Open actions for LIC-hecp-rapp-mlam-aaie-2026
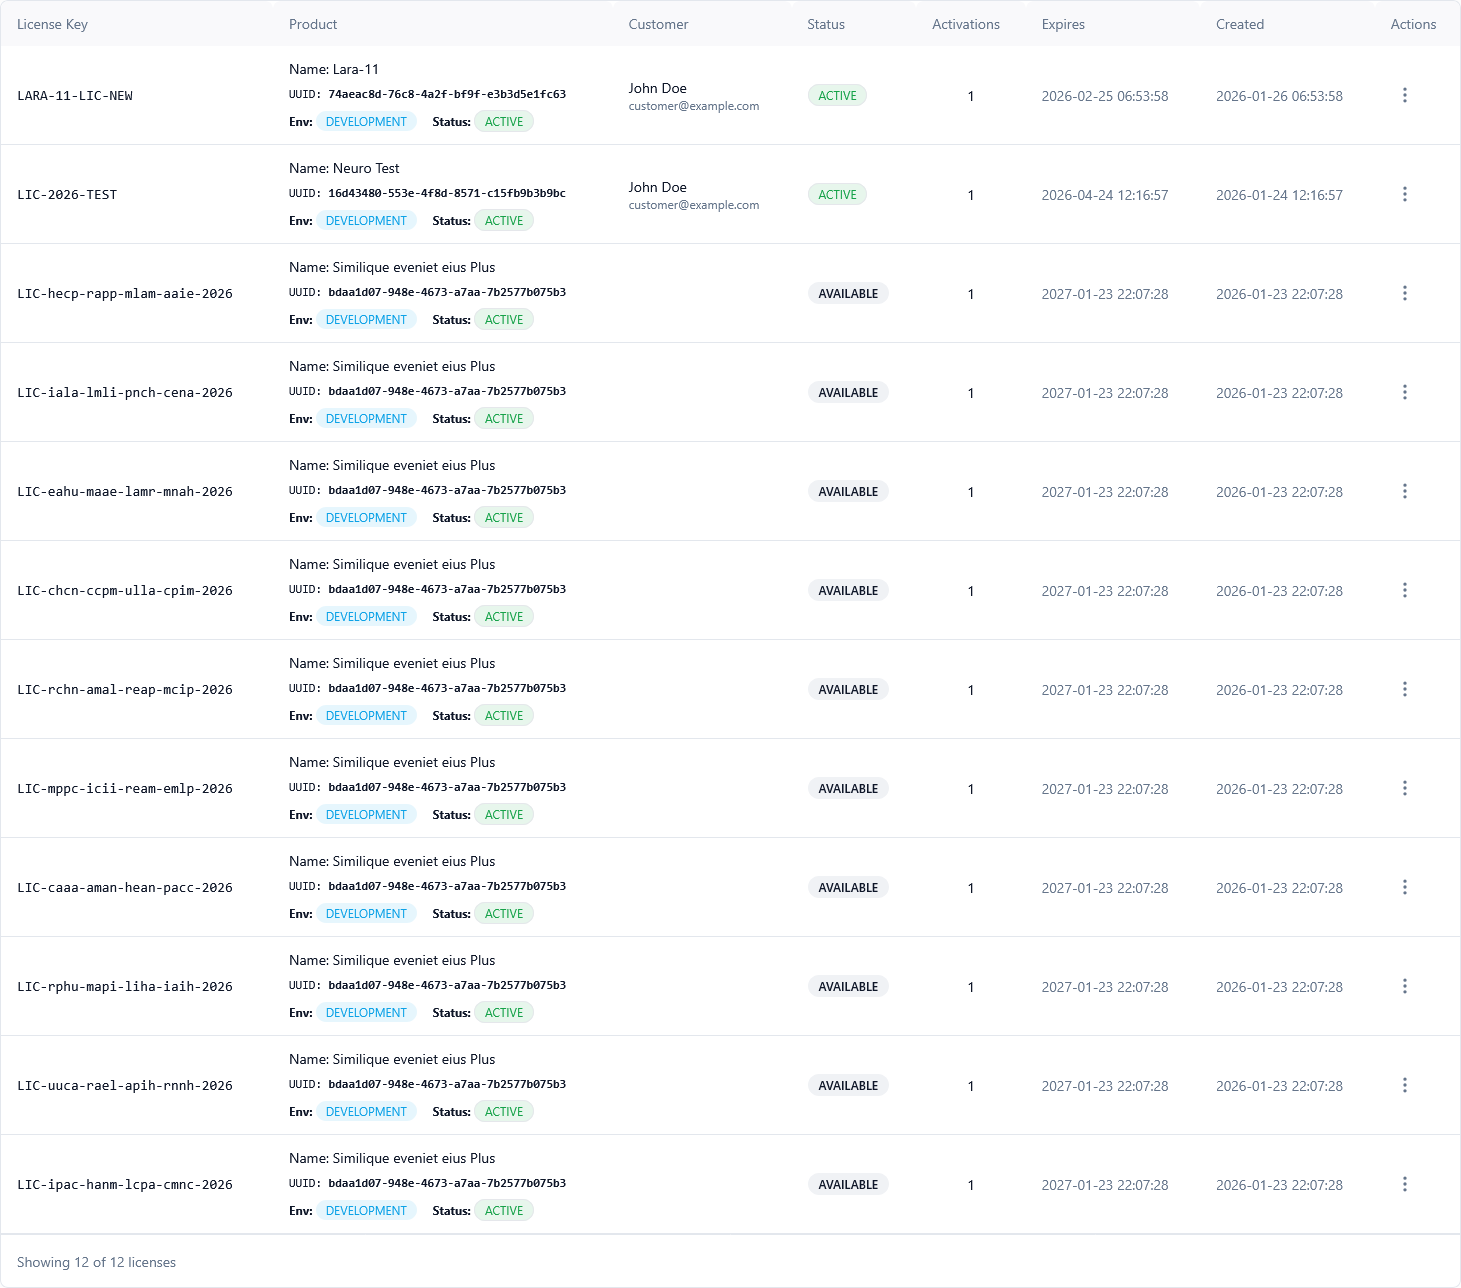Screen dimensions: 1461x1288 click(x=1405, y=293)
